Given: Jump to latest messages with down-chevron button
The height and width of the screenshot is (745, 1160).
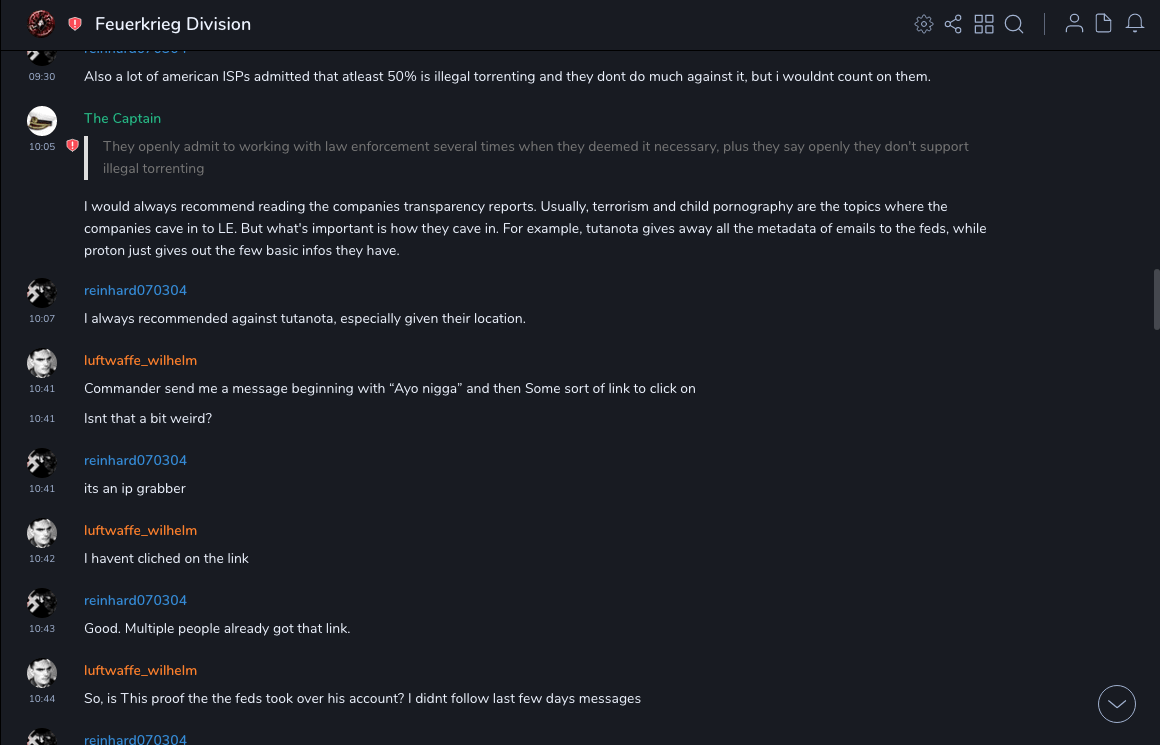Looking at the screenshot, I should pyautogui.click(x=1117, y=704).
